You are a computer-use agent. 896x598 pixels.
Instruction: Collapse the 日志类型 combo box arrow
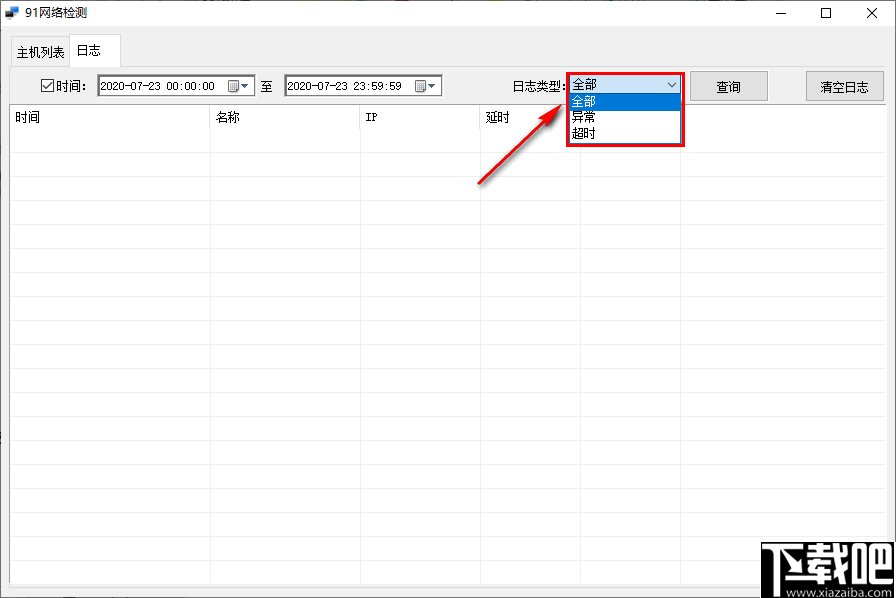671,85
